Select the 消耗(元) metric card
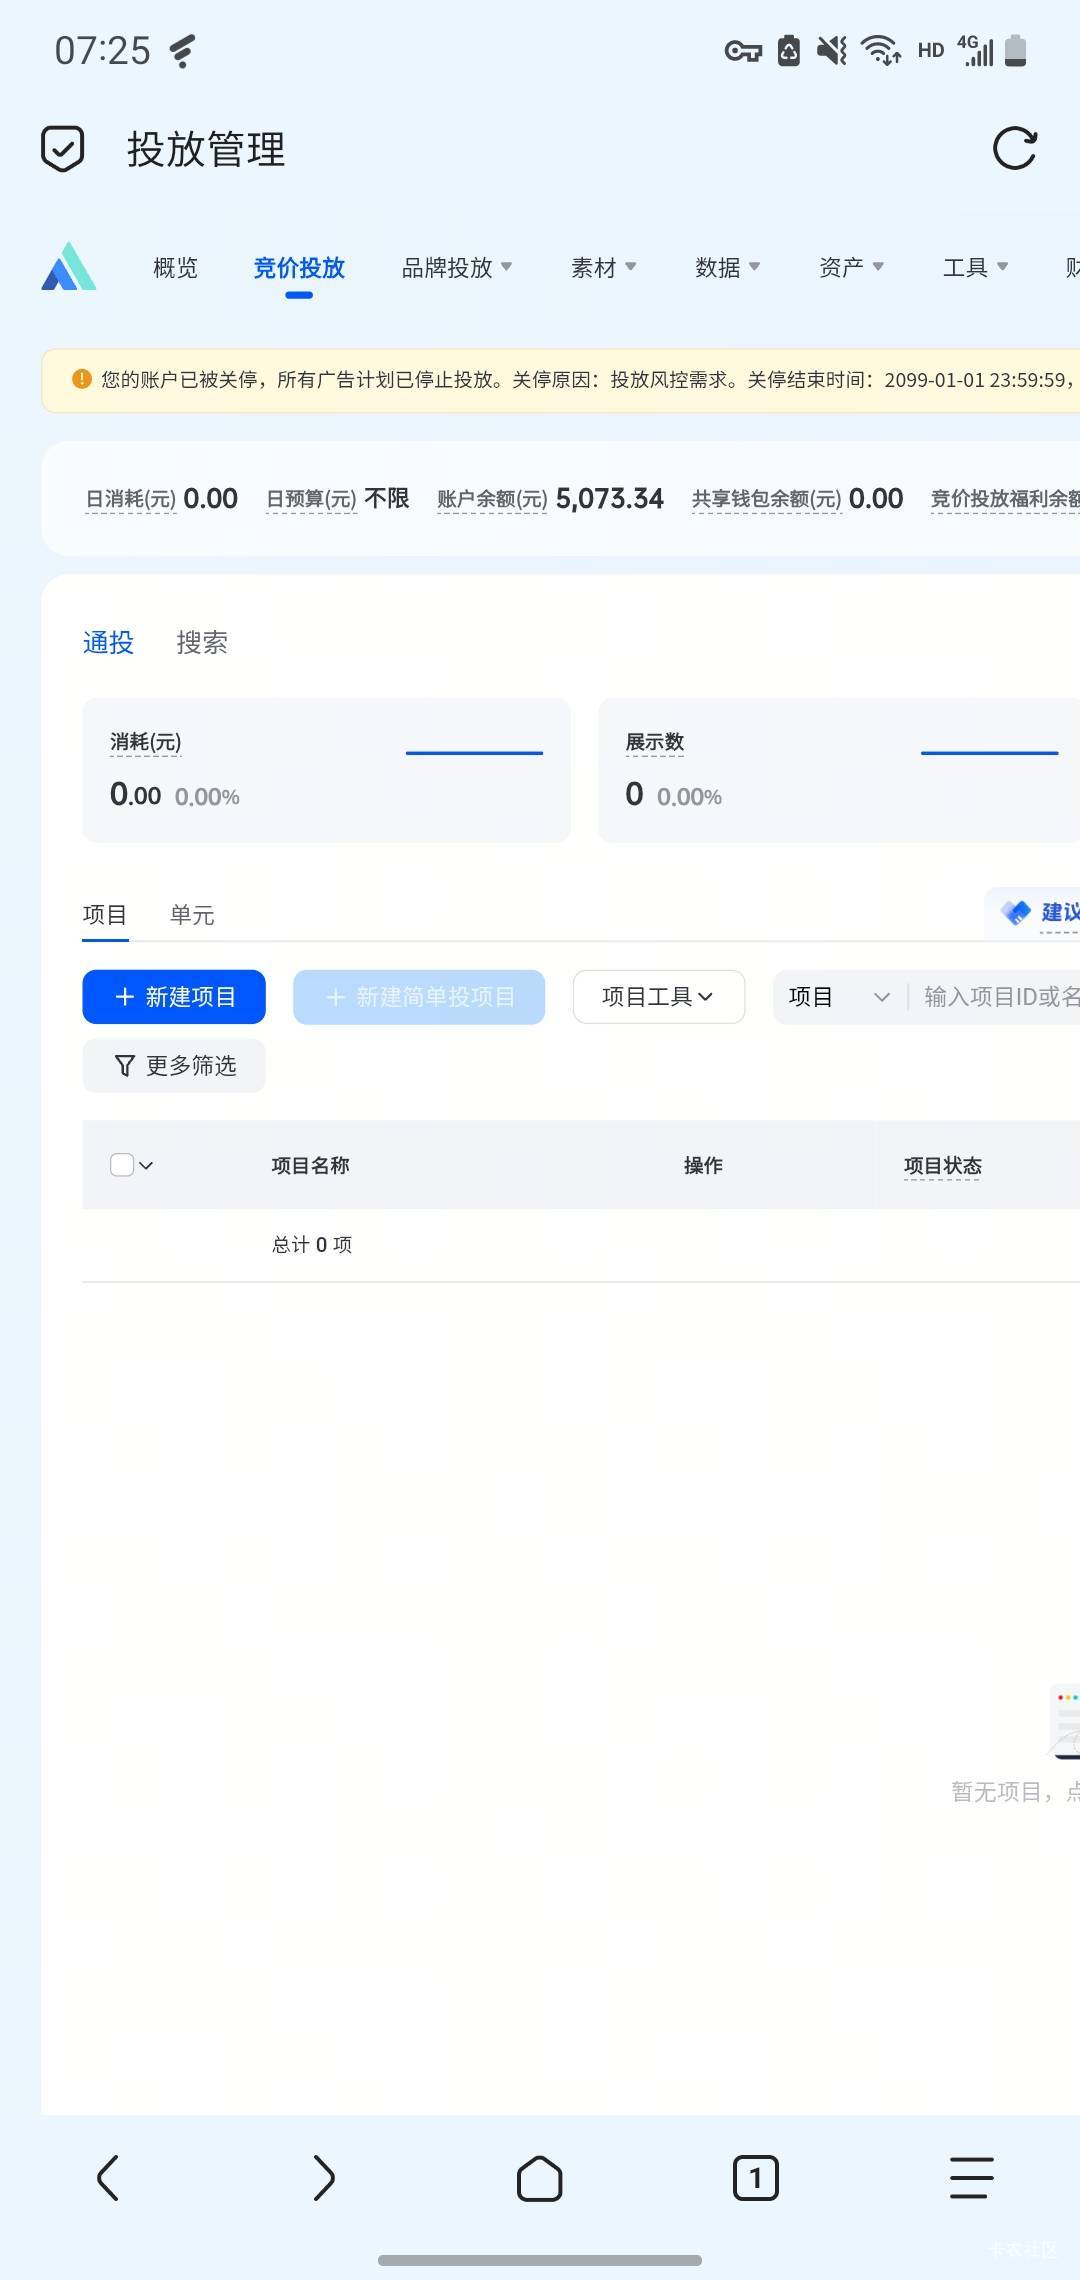Screen dimensions: 1080x2280 coord(326,770)
